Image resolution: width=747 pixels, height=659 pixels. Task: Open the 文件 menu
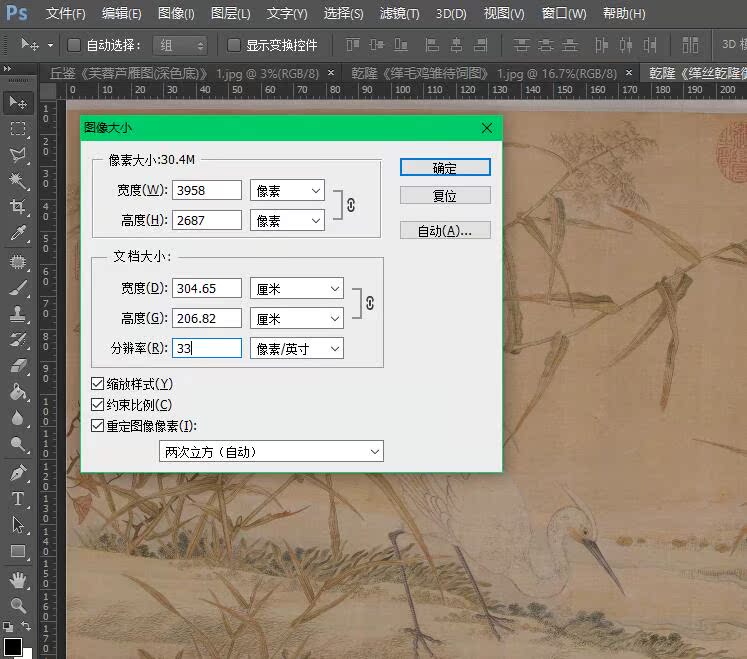65,13
